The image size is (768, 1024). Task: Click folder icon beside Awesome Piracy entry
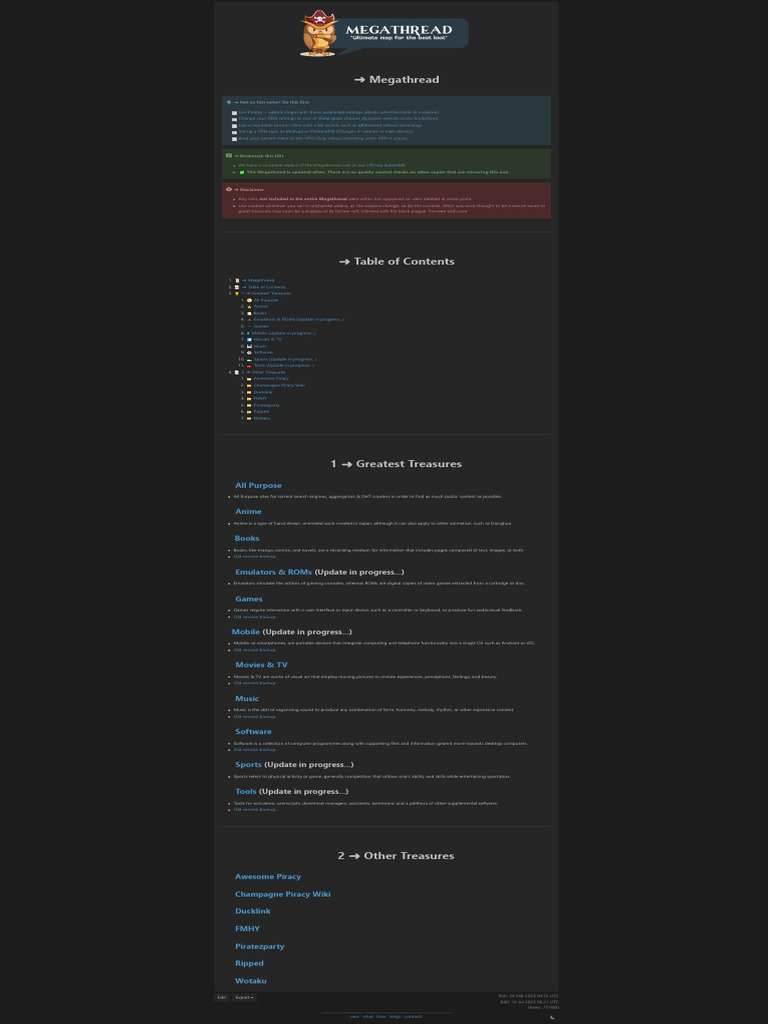pos(249,379)
